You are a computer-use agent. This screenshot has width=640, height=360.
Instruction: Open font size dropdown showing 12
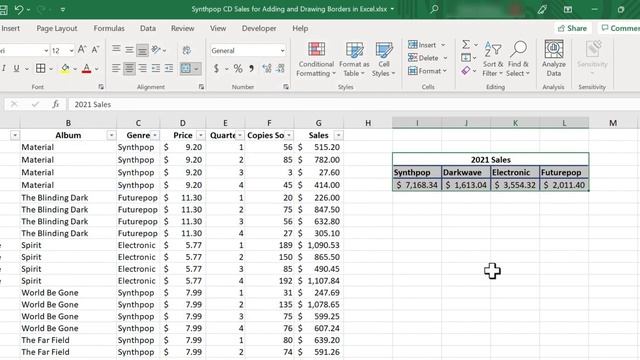coord(71,51)
